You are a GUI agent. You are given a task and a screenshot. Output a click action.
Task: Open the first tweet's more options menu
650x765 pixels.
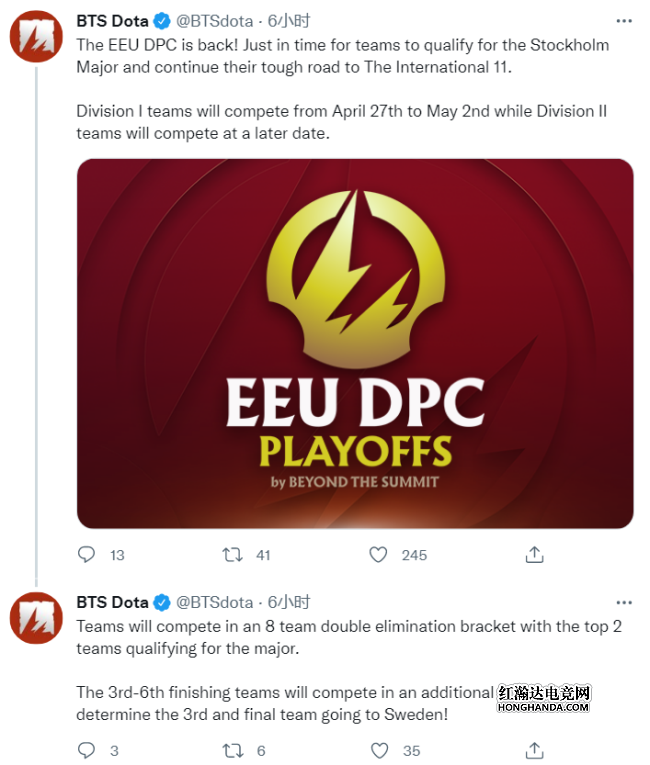click(623, 21)
